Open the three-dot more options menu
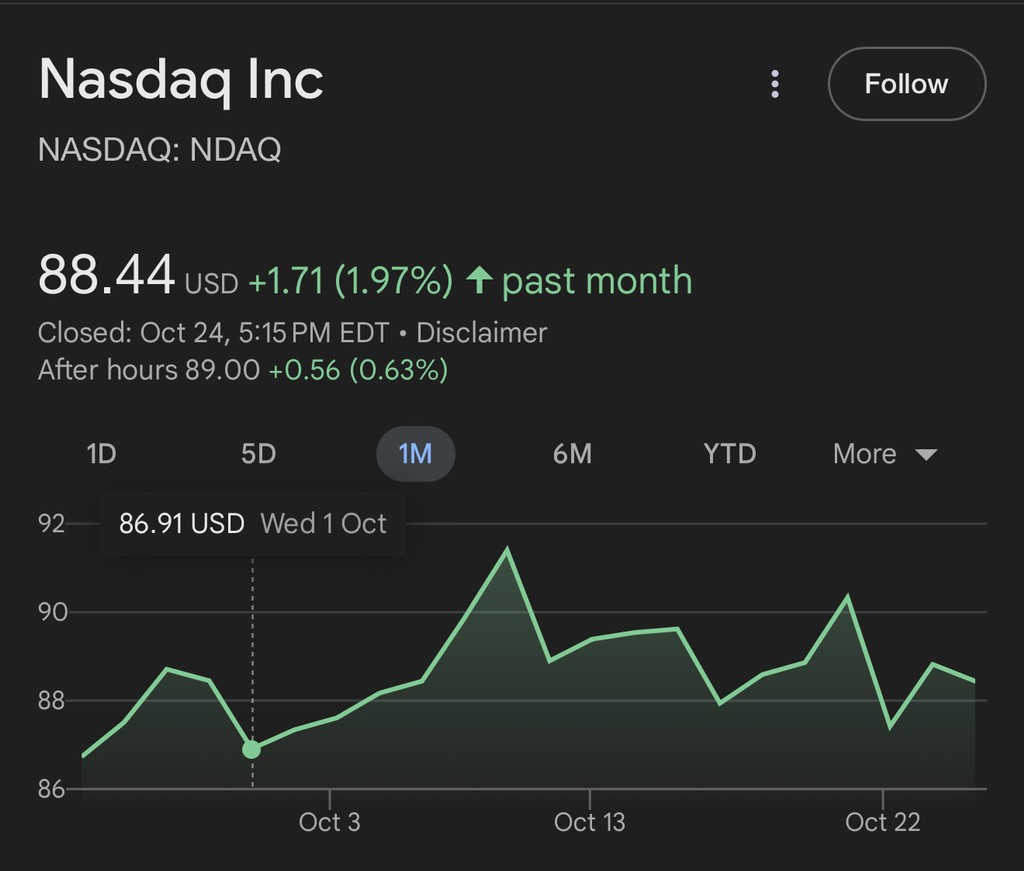 pyautogui.click(x=775, y=84)
